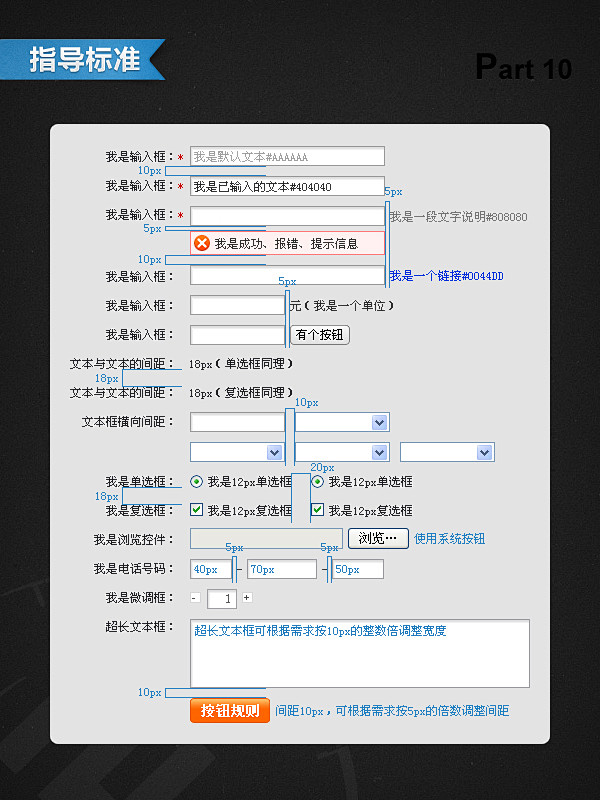This screenshot has height=800, width=600.
Task: Click the 指导标准 banner title
Action: (x=85, y=60)
